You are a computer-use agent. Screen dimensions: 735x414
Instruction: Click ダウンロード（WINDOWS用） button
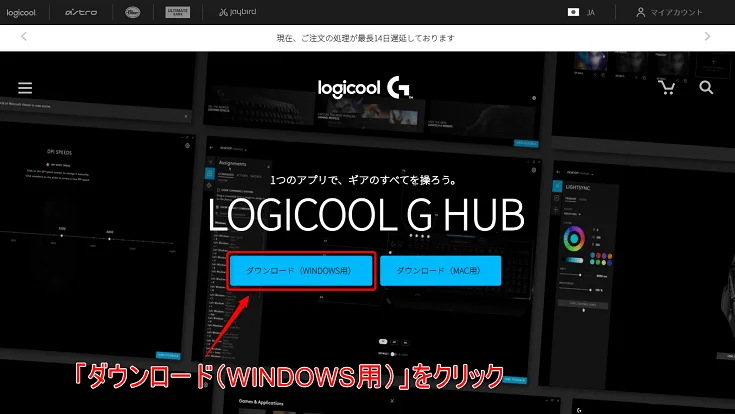tap(301, 271)
